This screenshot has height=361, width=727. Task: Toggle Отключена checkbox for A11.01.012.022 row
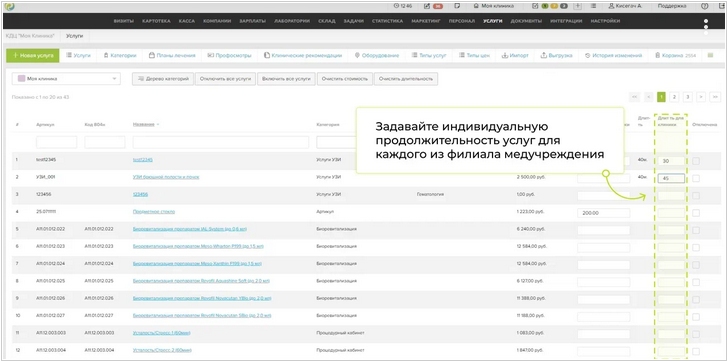point(696,230)
